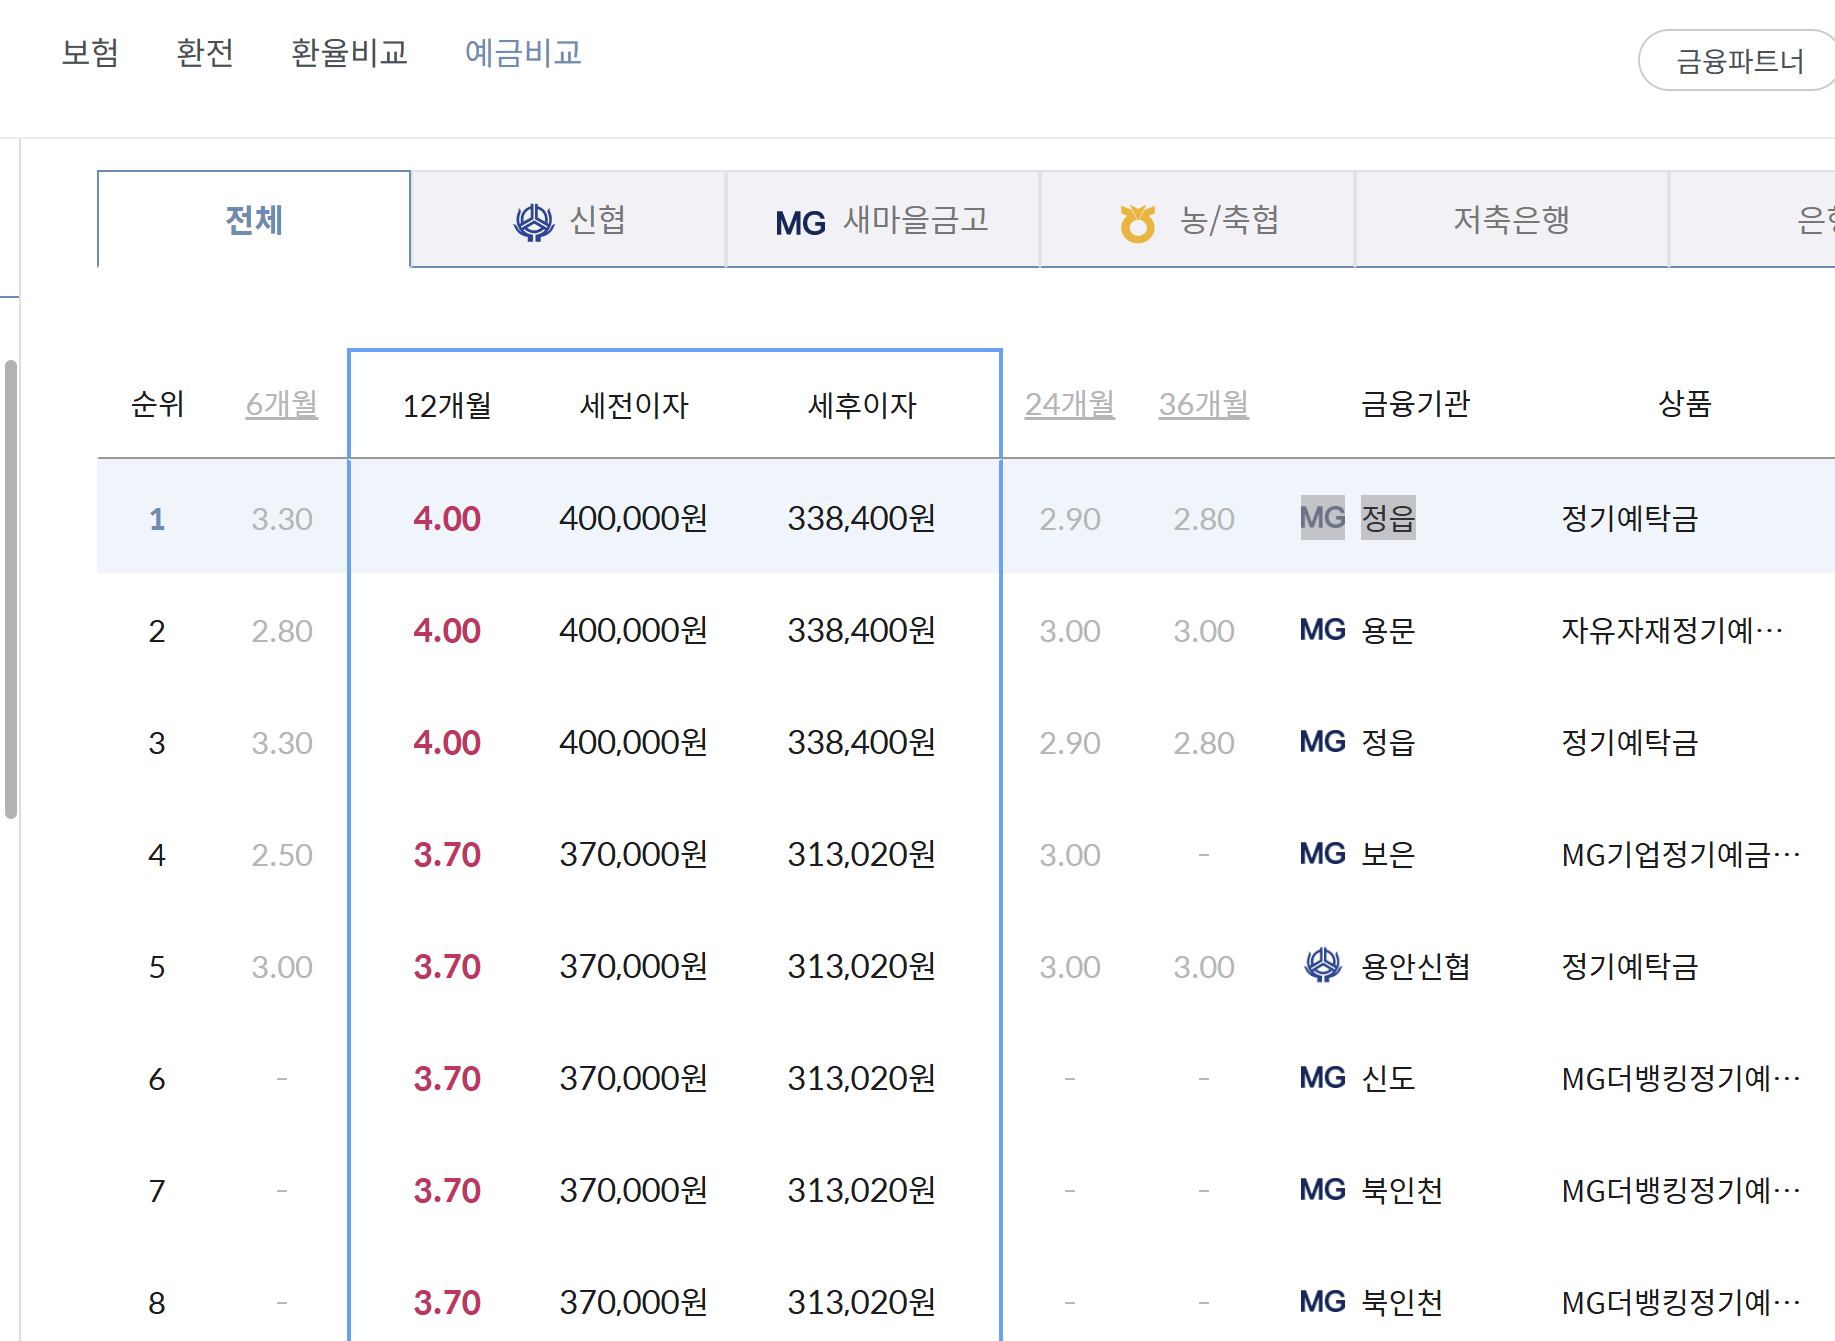The width and height of the screenshot is (1835, 1341).
Task: Click 정기예탁금 product in rank 3 row
Action: coord(1630,742)
